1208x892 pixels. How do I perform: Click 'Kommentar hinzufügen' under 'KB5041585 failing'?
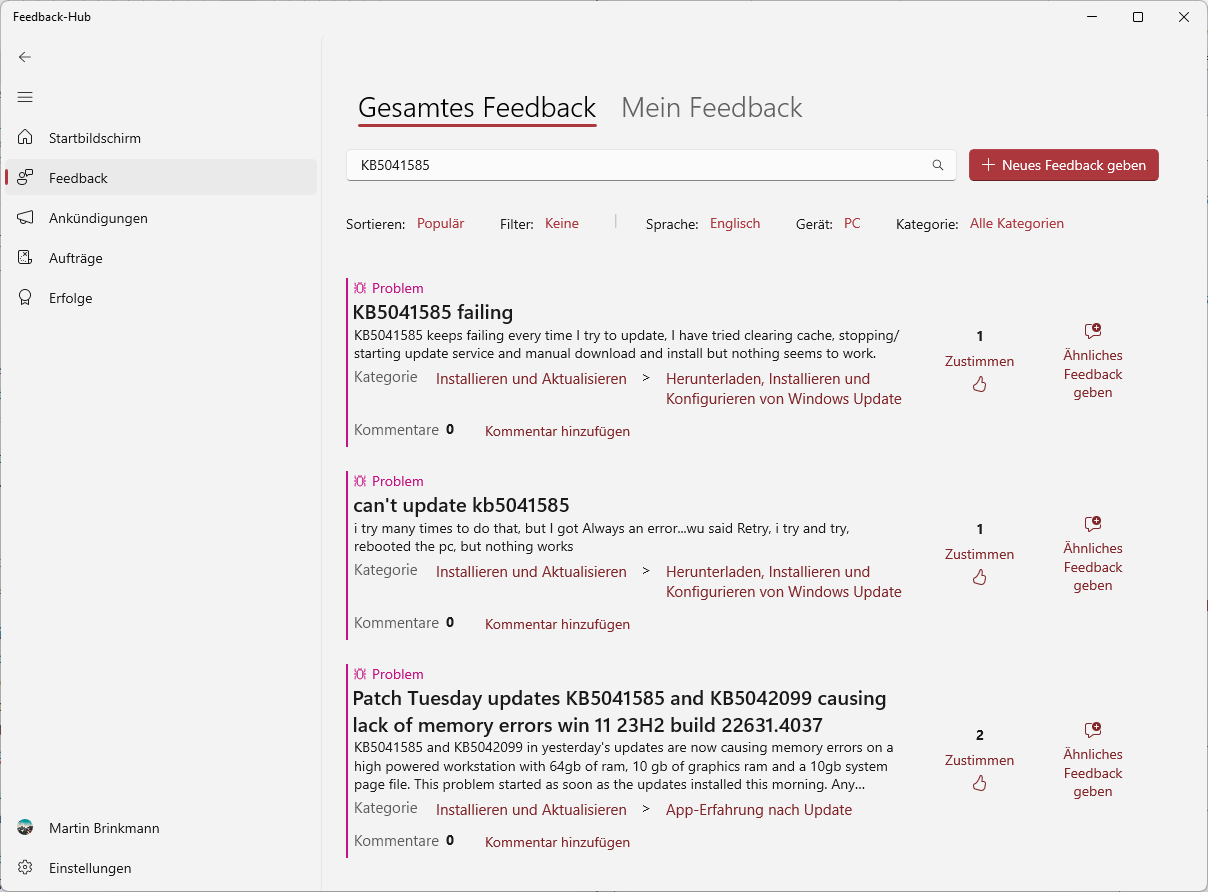pyautogui.click(x=557, y=431)
